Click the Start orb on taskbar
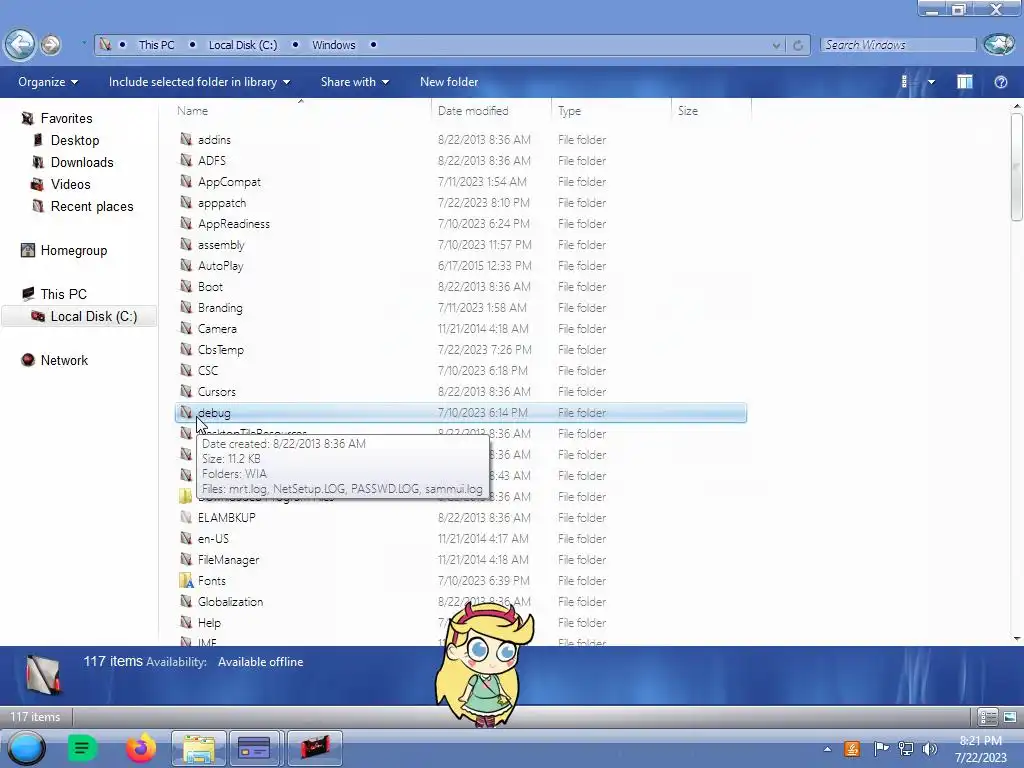The width and height of the screenshot is (1024, 768). point(26,748)
